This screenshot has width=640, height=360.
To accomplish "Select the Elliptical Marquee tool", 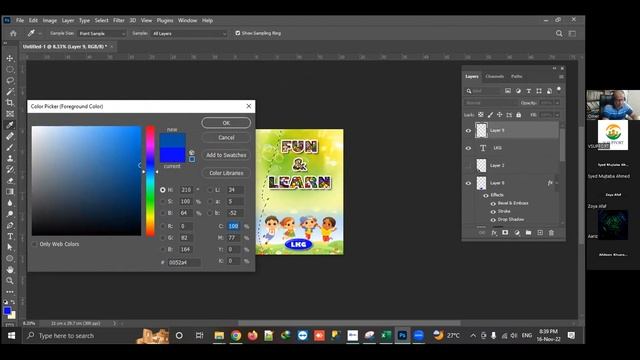I will (10, 69).
